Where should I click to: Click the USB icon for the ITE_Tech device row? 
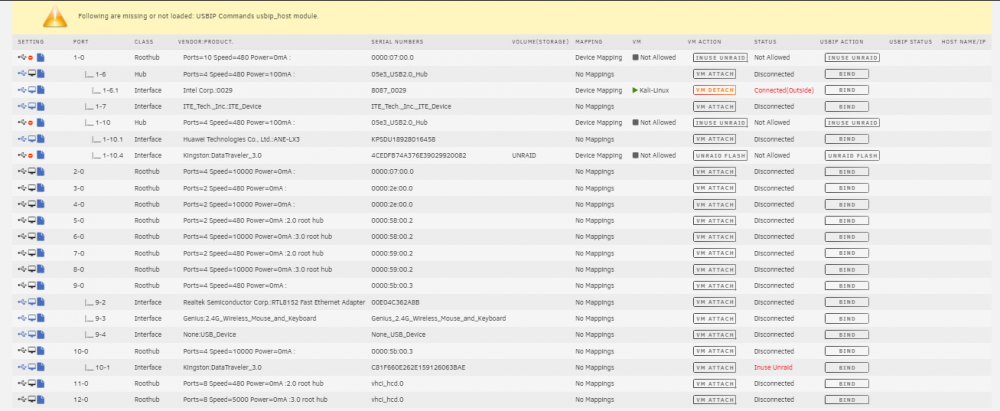[22, 107]
